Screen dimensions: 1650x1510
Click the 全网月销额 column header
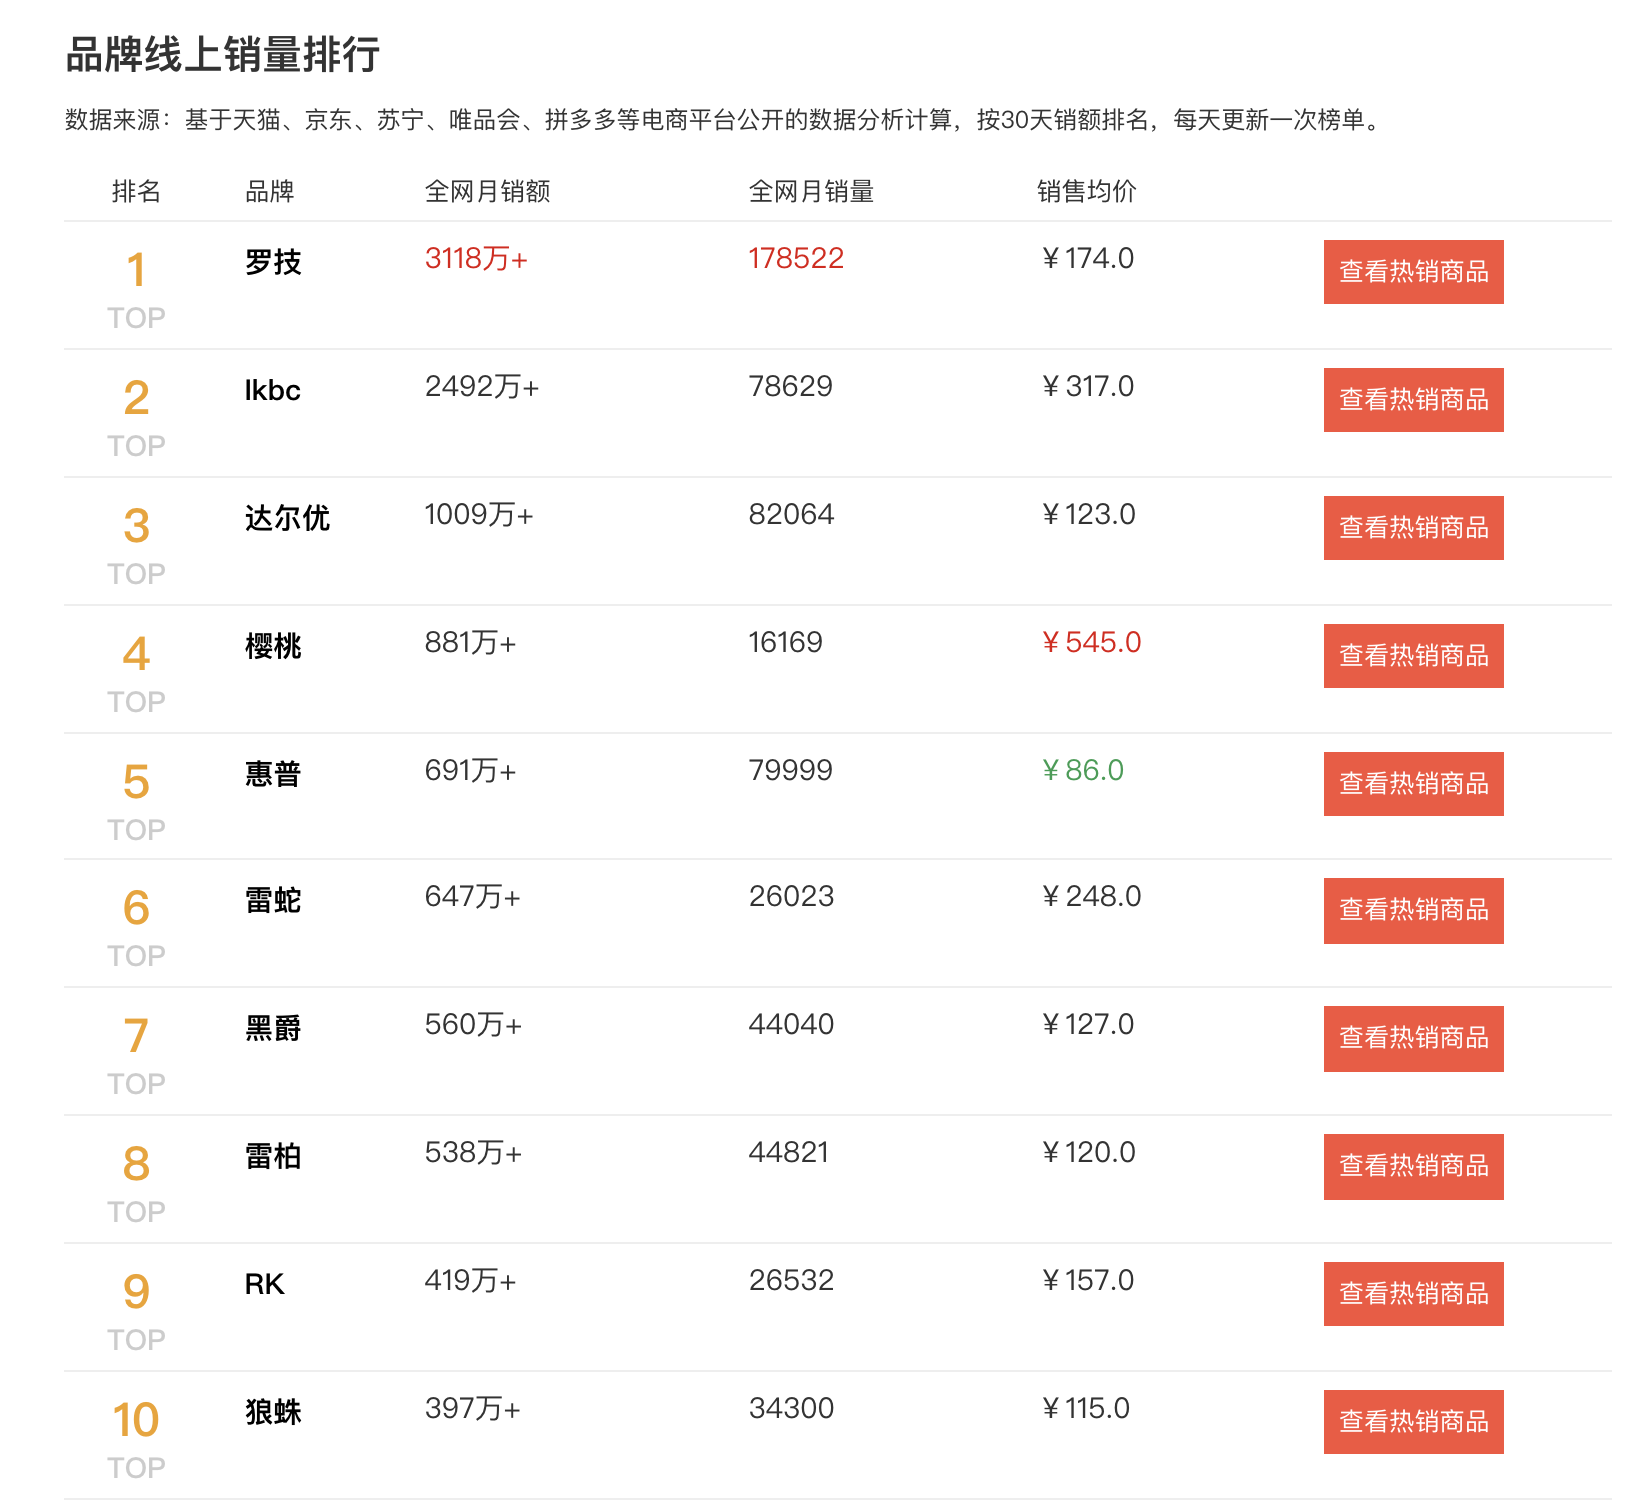(x=487, y=191)
